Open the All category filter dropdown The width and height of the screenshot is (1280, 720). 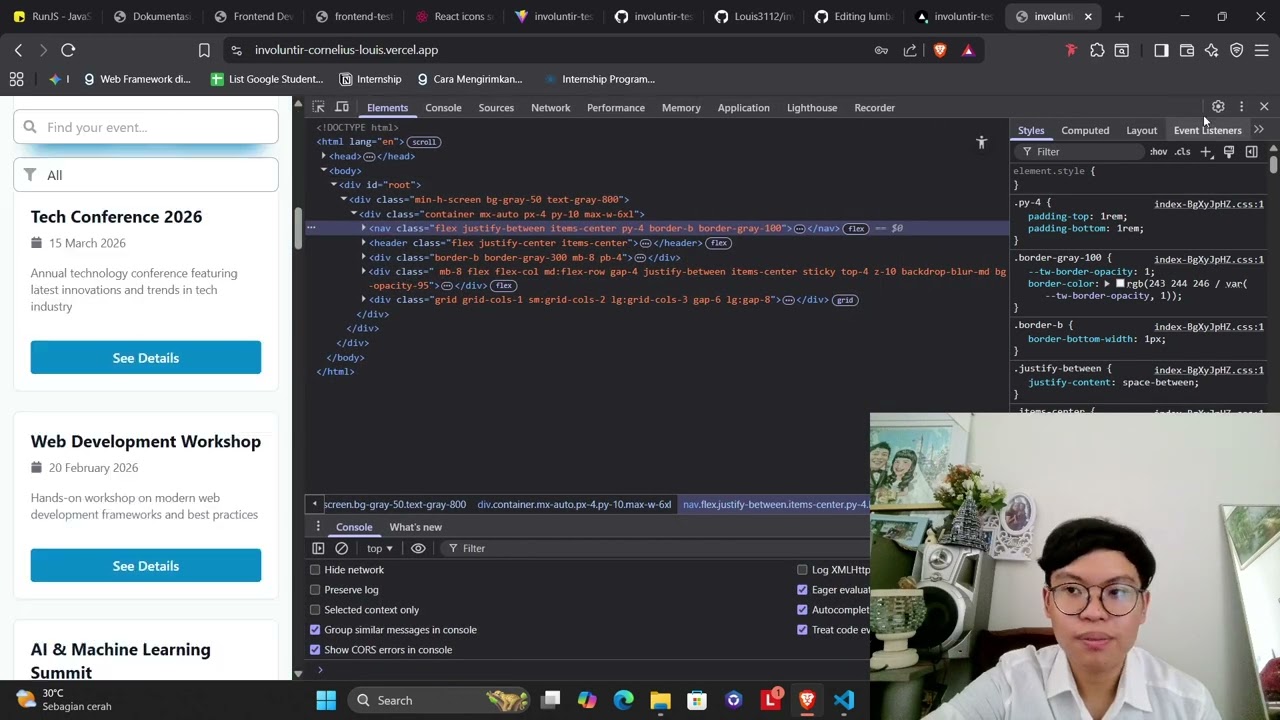[x=146, y=175]
